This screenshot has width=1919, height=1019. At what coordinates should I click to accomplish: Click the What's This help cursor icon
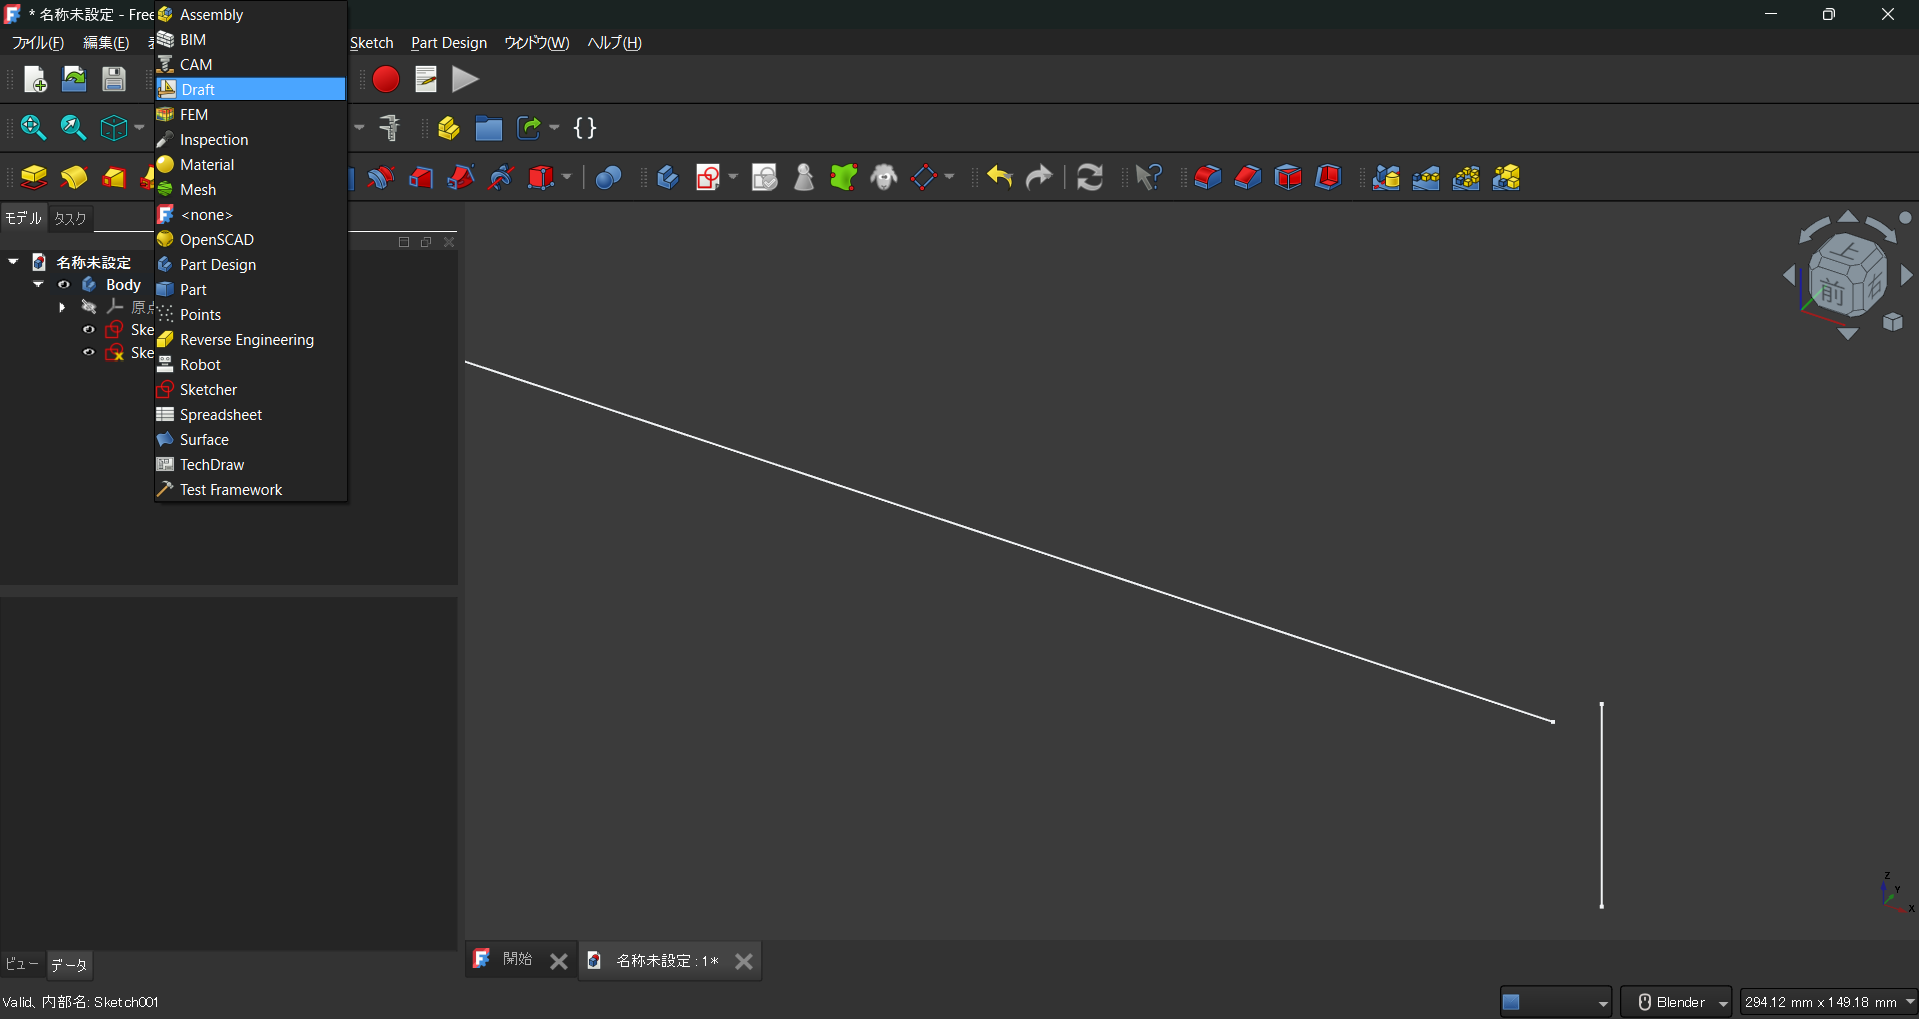coord(1149,178)
